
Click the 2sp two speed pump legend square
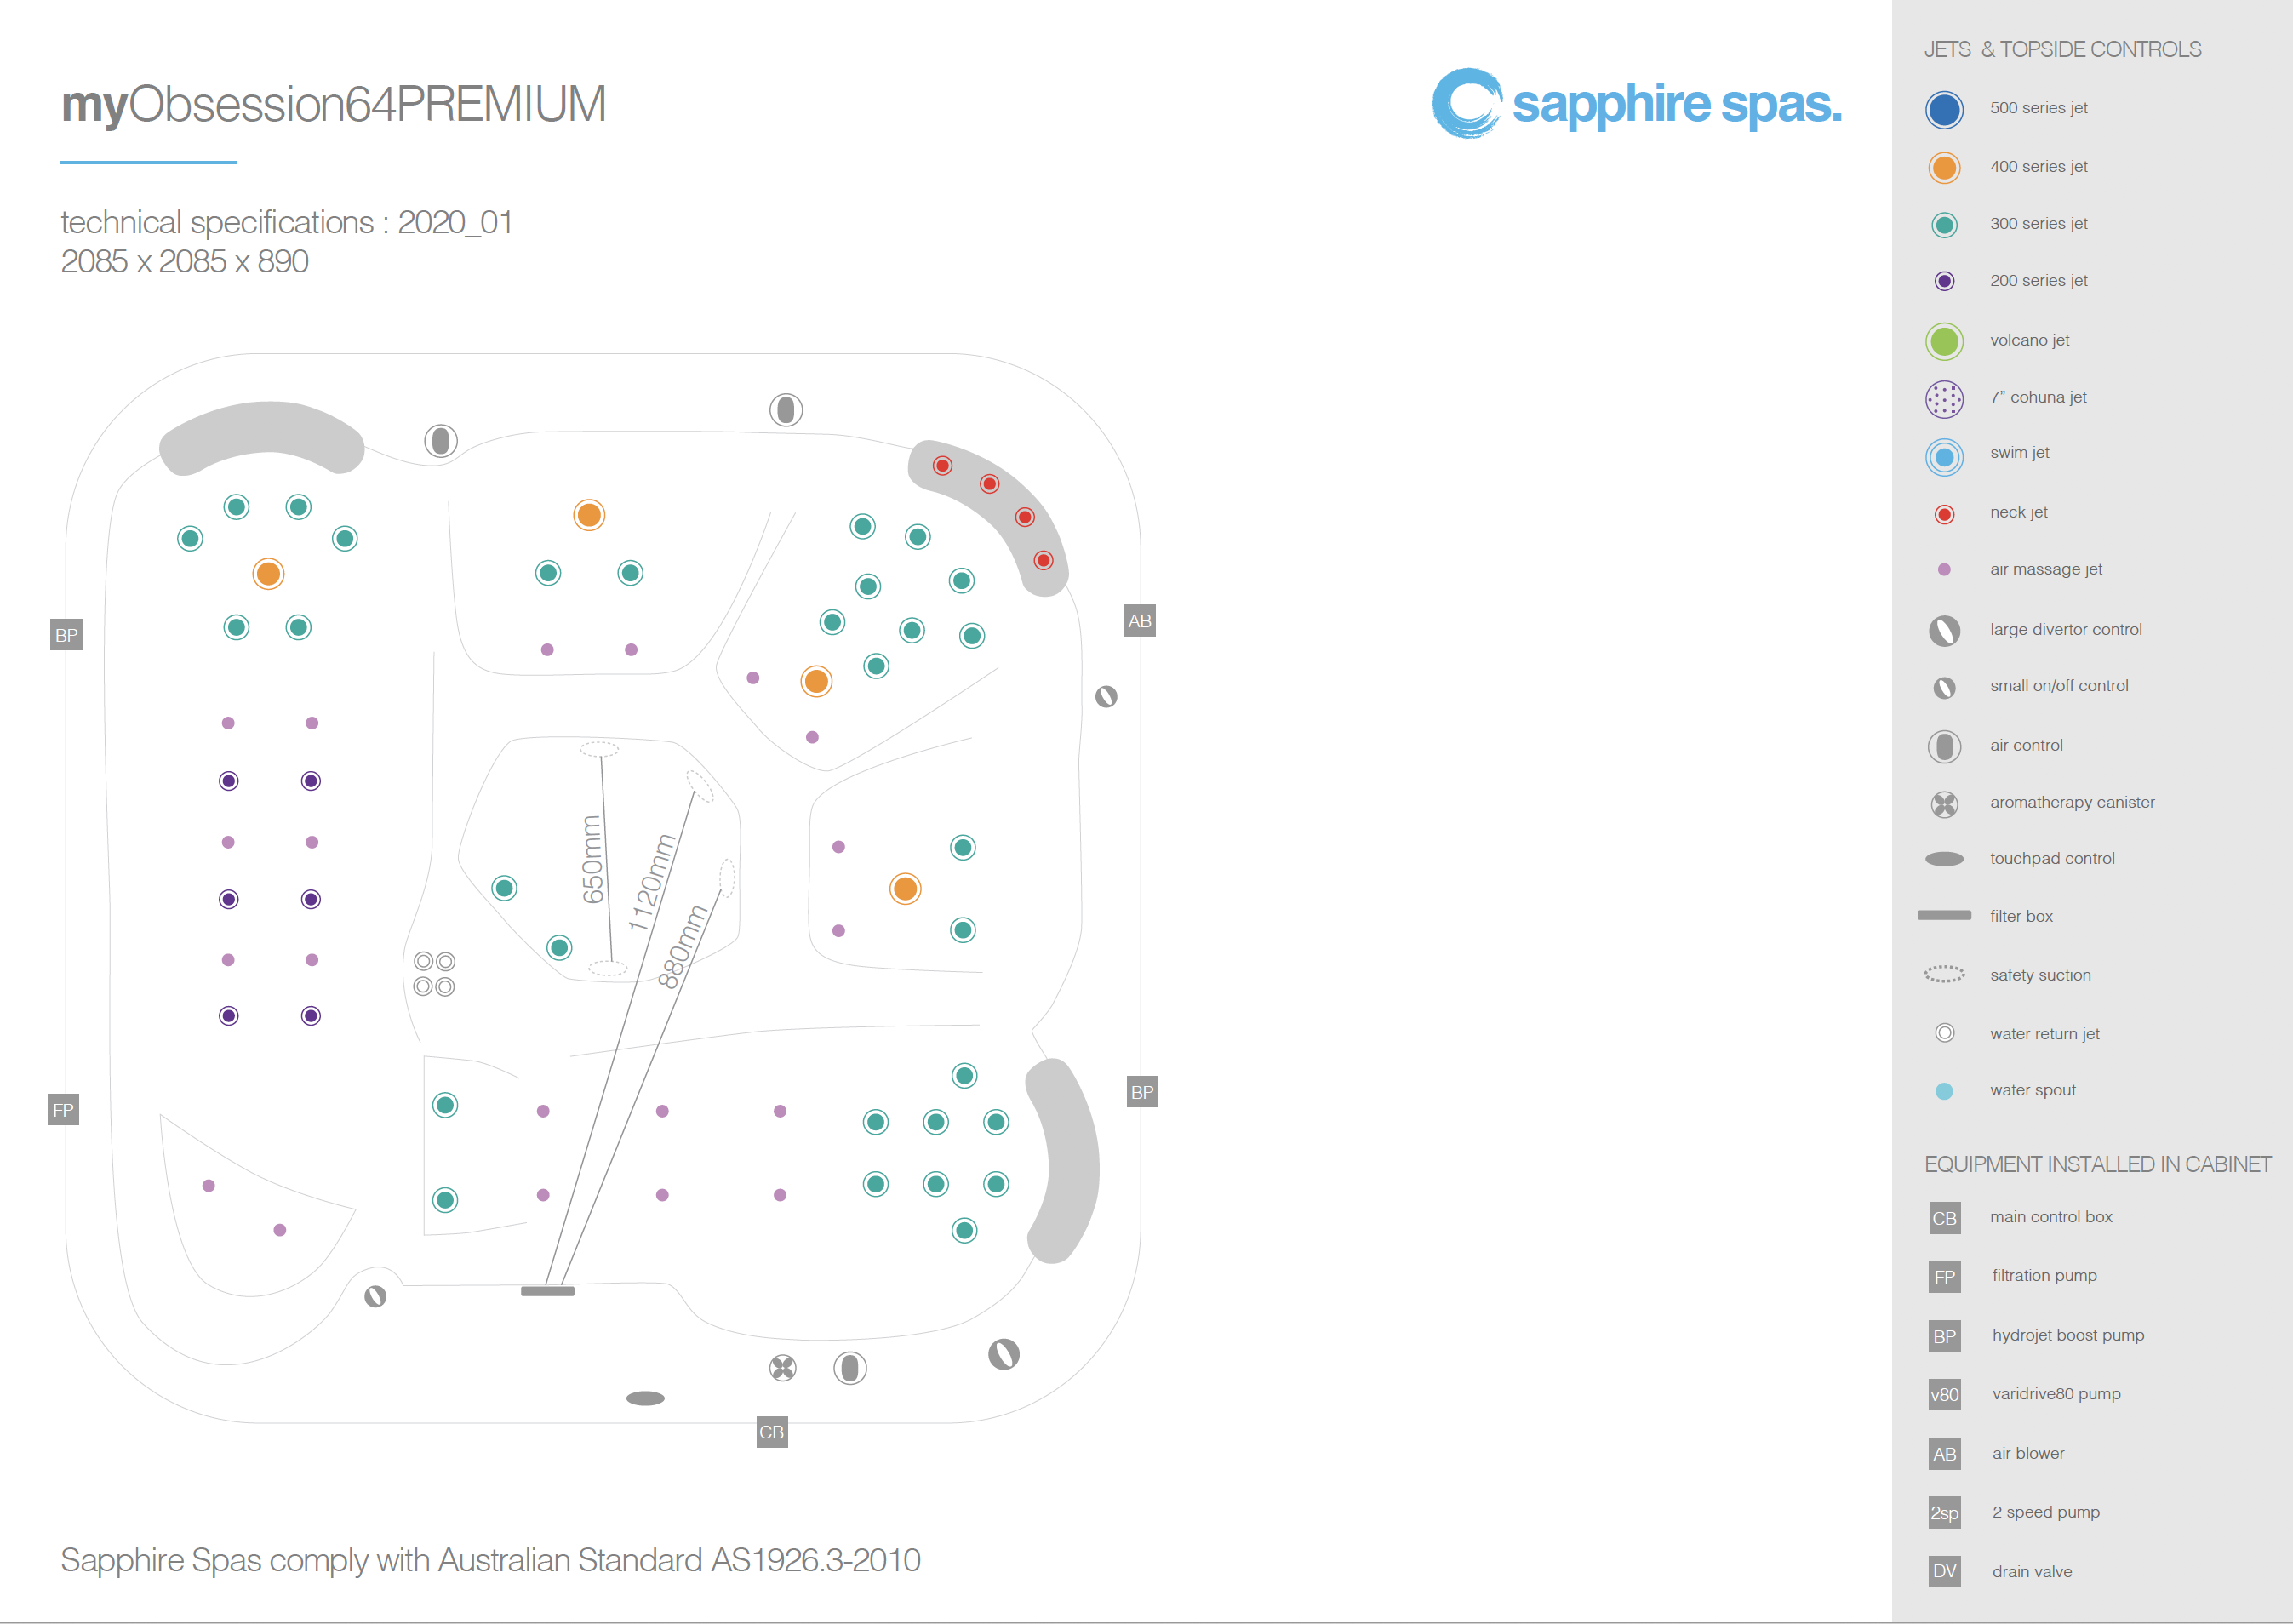[1943, 1513]
